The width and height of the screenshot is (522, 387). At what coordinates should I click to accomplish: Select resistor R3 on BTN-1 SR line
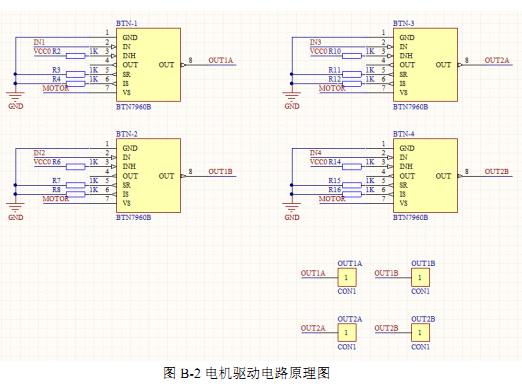pyautogui.click(x=76, y=74)
